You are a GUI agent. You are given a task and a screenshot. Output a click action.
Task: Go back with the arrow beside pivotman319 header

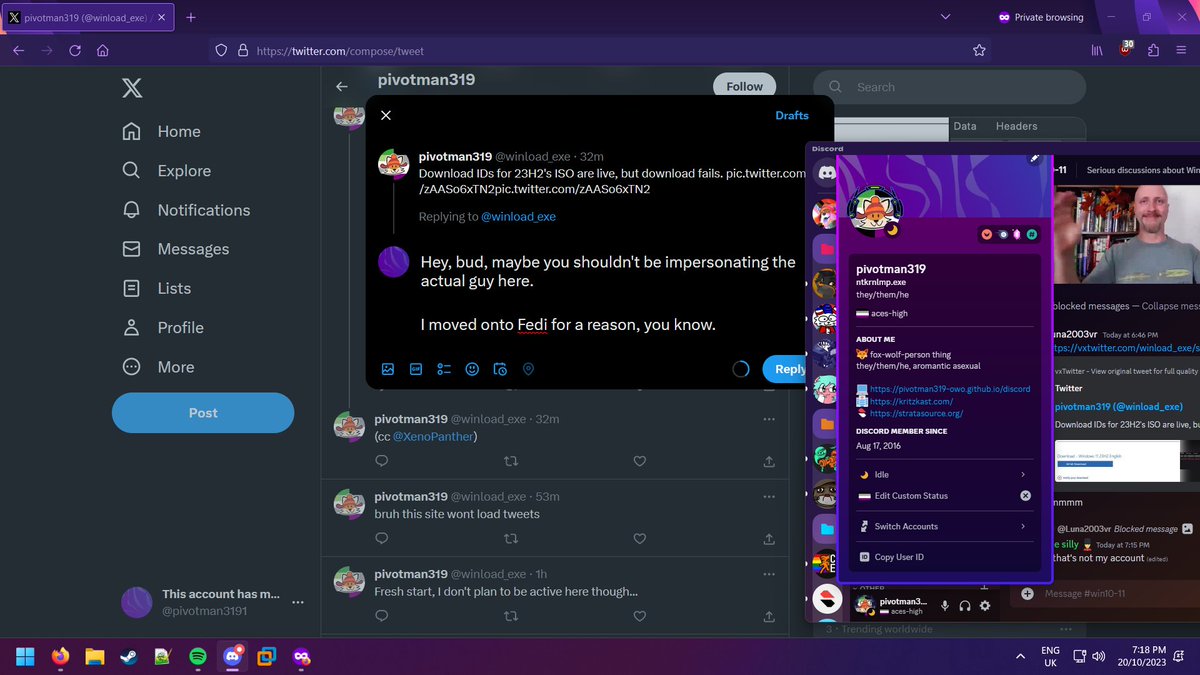342,87
